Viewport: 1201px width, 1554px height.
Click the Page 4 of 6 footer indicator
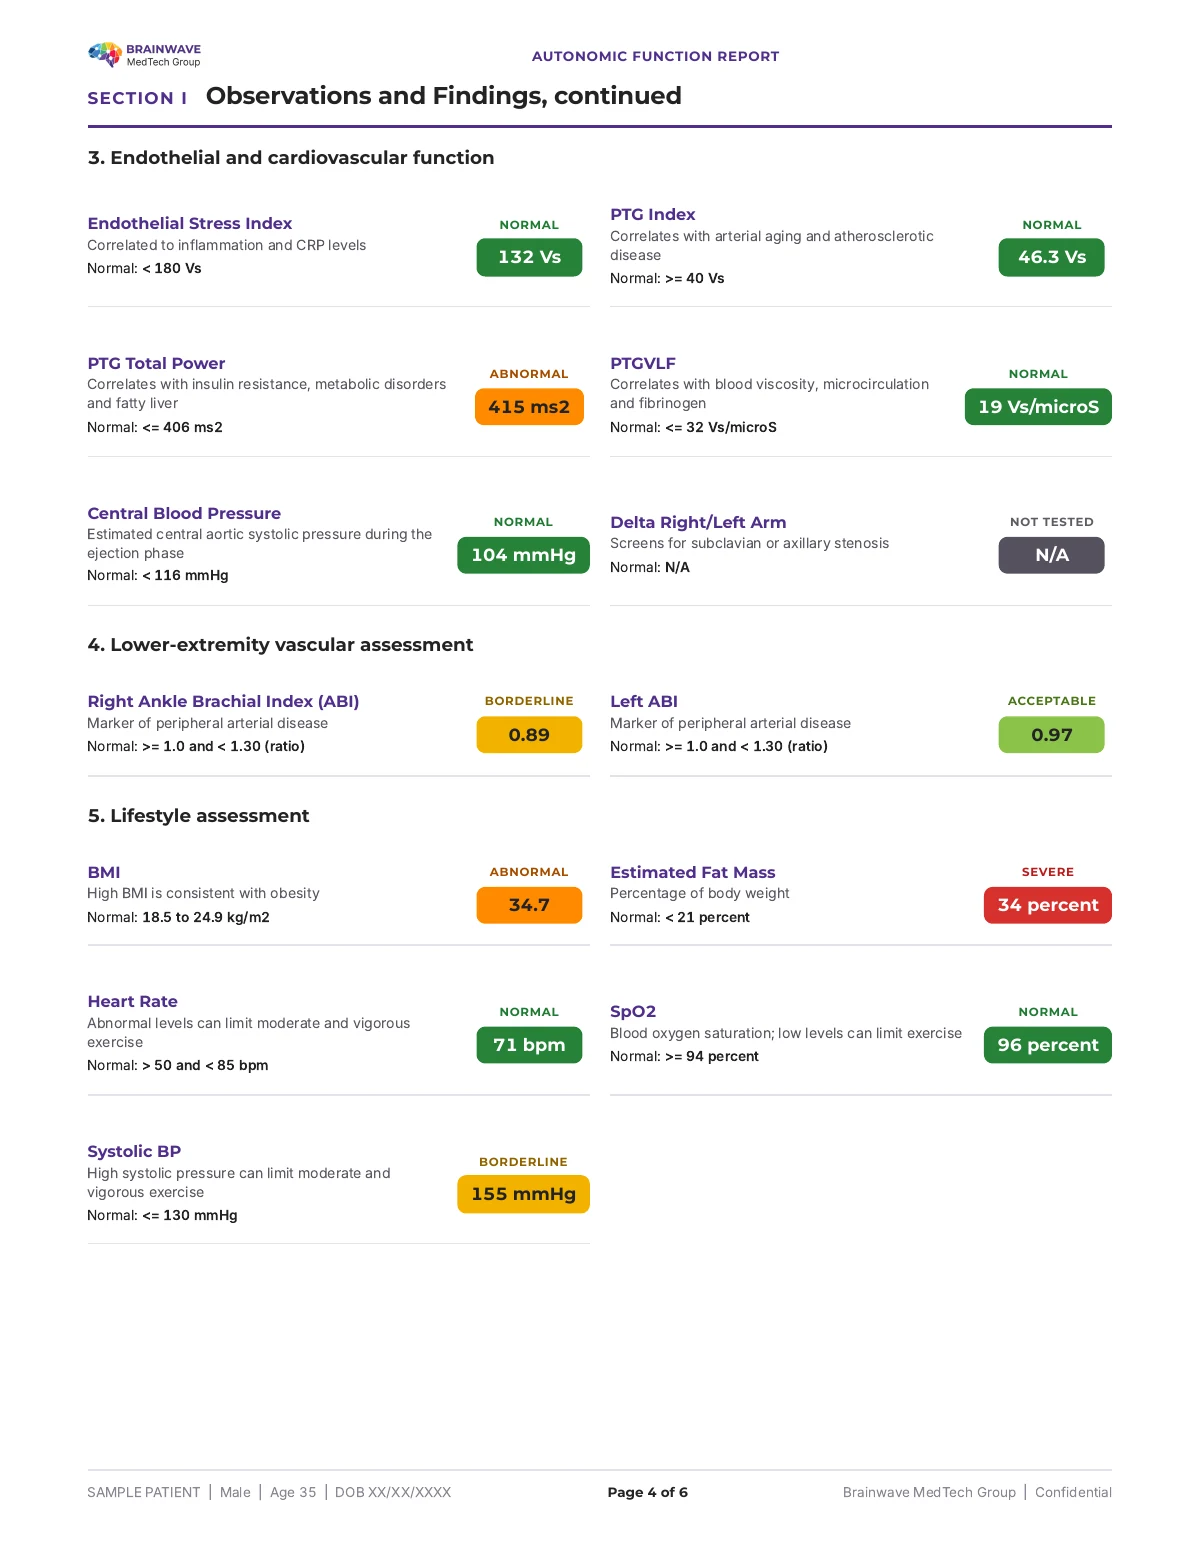647,1492
